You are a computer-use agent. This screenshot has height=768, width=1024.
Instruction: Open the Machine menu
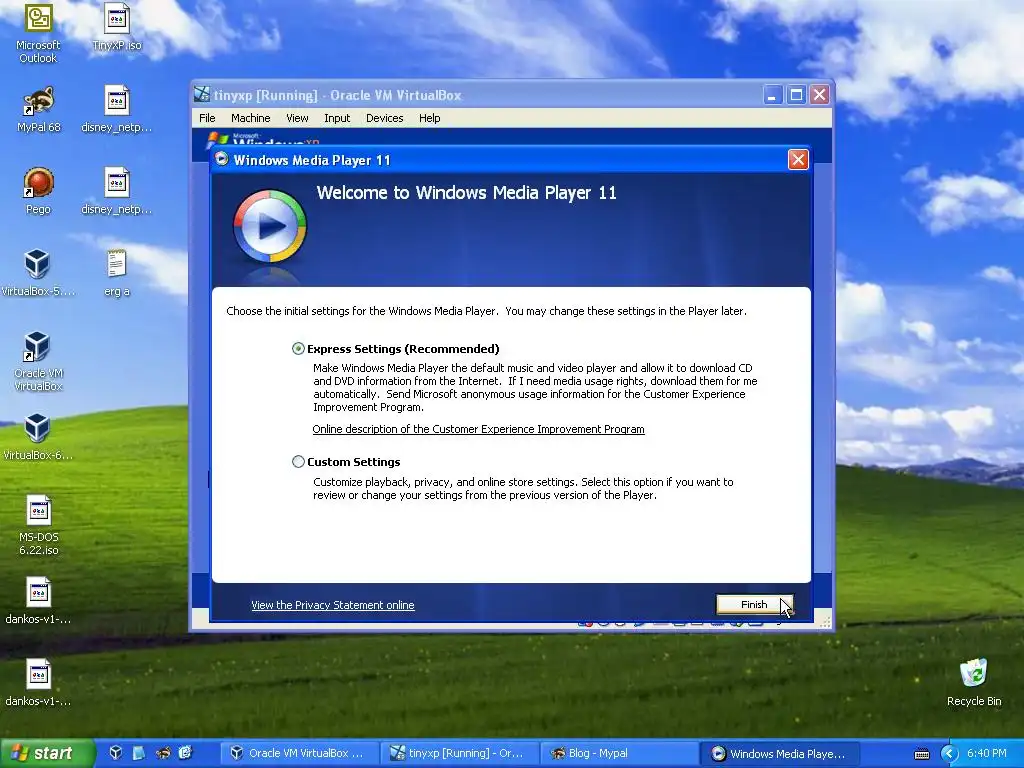point(251,118)
